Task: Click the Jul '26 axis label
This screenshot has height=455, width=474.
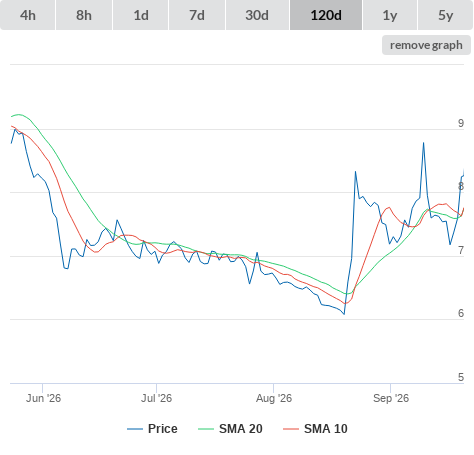Action: pos(156,398)
